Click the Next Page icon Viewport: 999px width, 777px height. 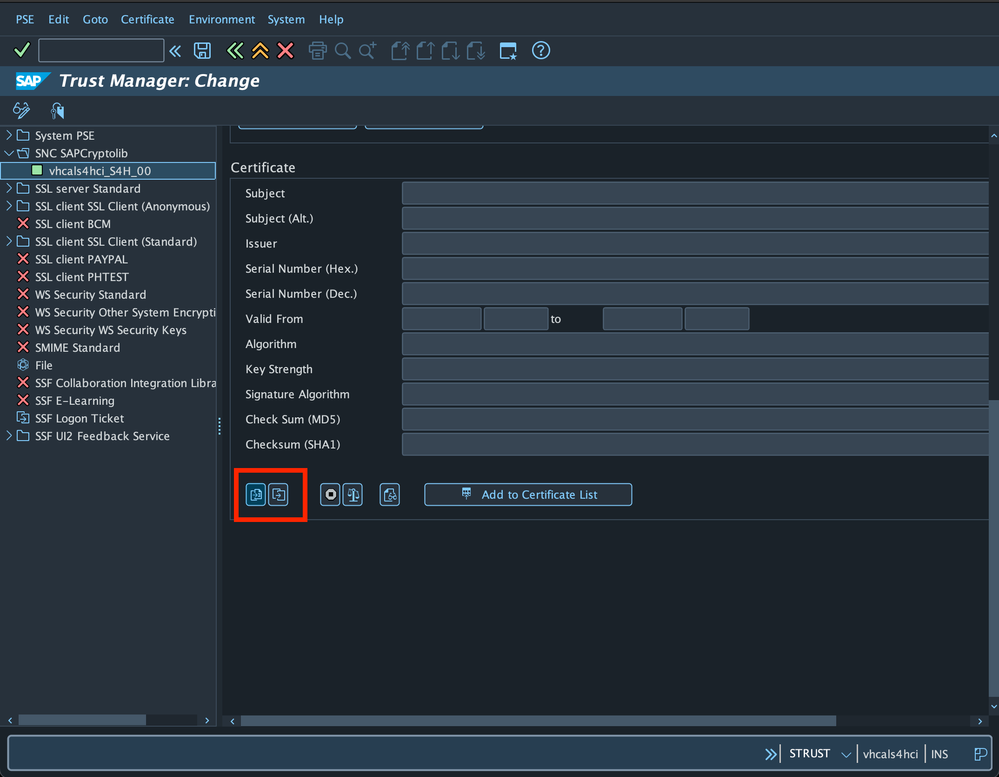pos(450,50)
